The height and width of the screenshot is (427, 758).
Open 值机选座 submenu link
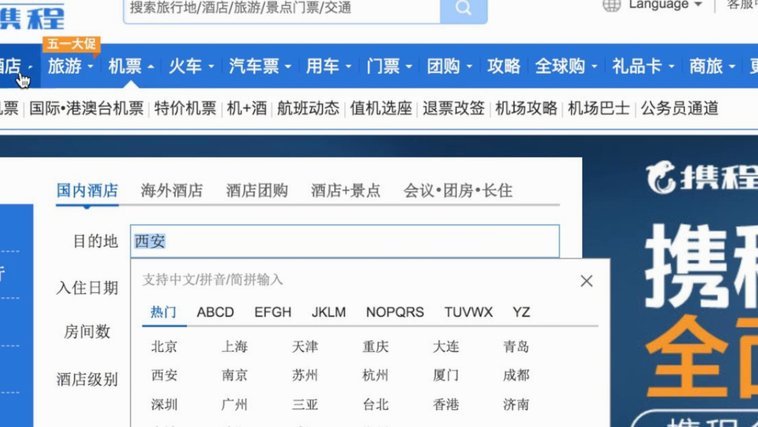point(381,108)
